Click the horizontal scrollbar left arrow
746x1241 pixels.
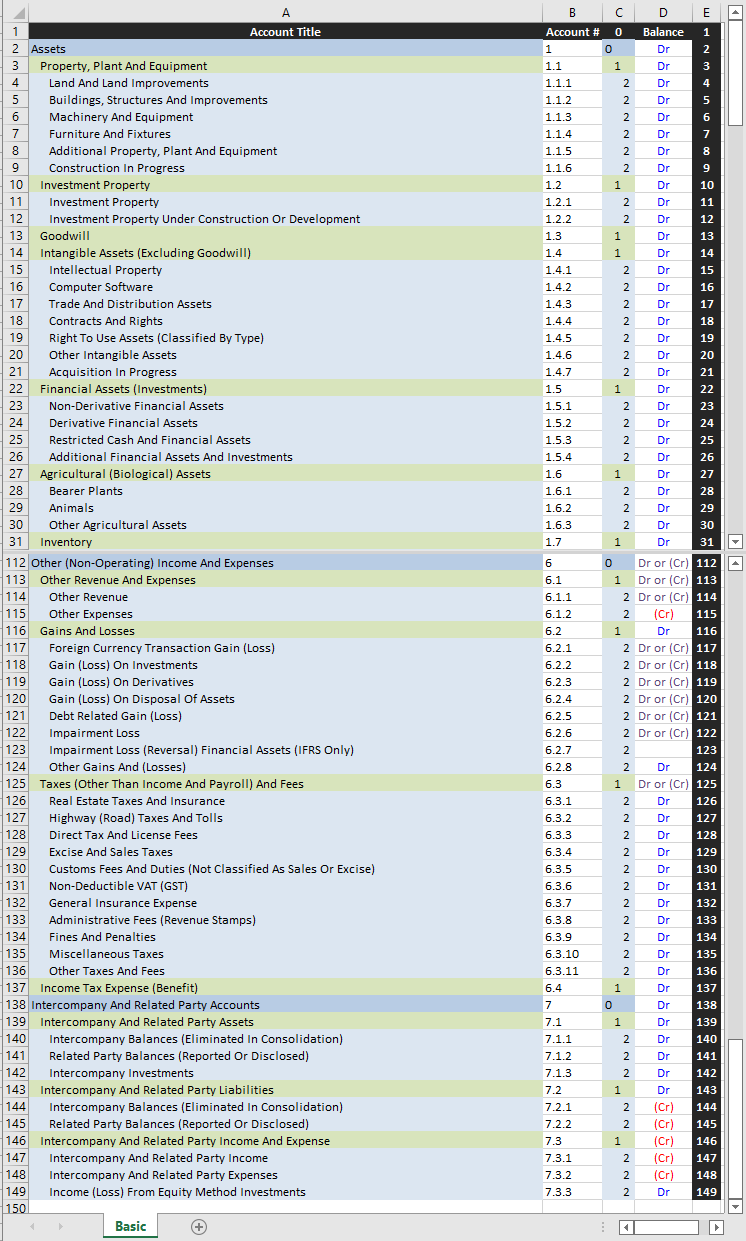[626, 1227]
